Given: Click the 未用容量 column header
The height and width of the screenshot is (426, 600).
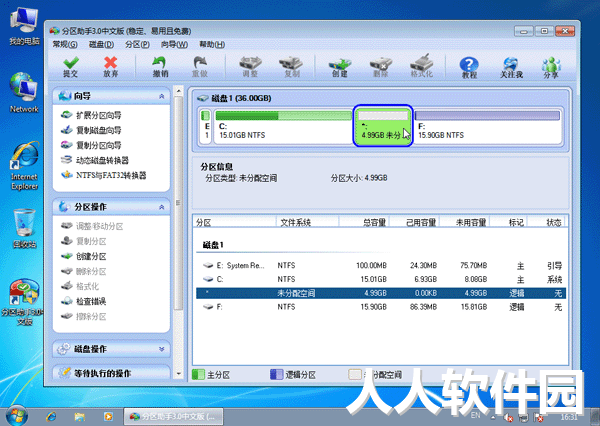Looking at the screenshot, I should pos(465,222).
